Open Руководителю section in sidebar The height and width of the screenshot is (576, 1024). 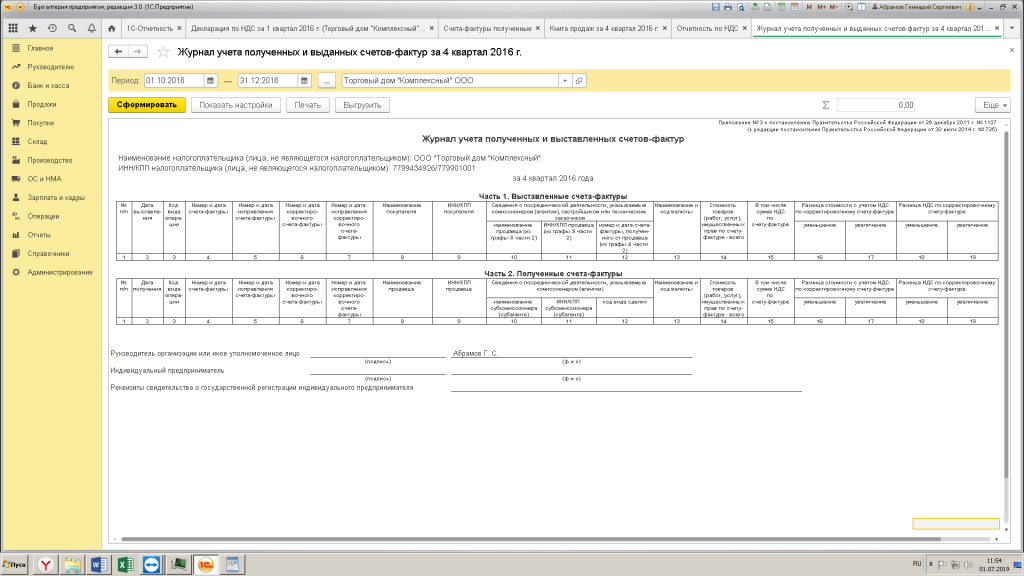point(51,67)
